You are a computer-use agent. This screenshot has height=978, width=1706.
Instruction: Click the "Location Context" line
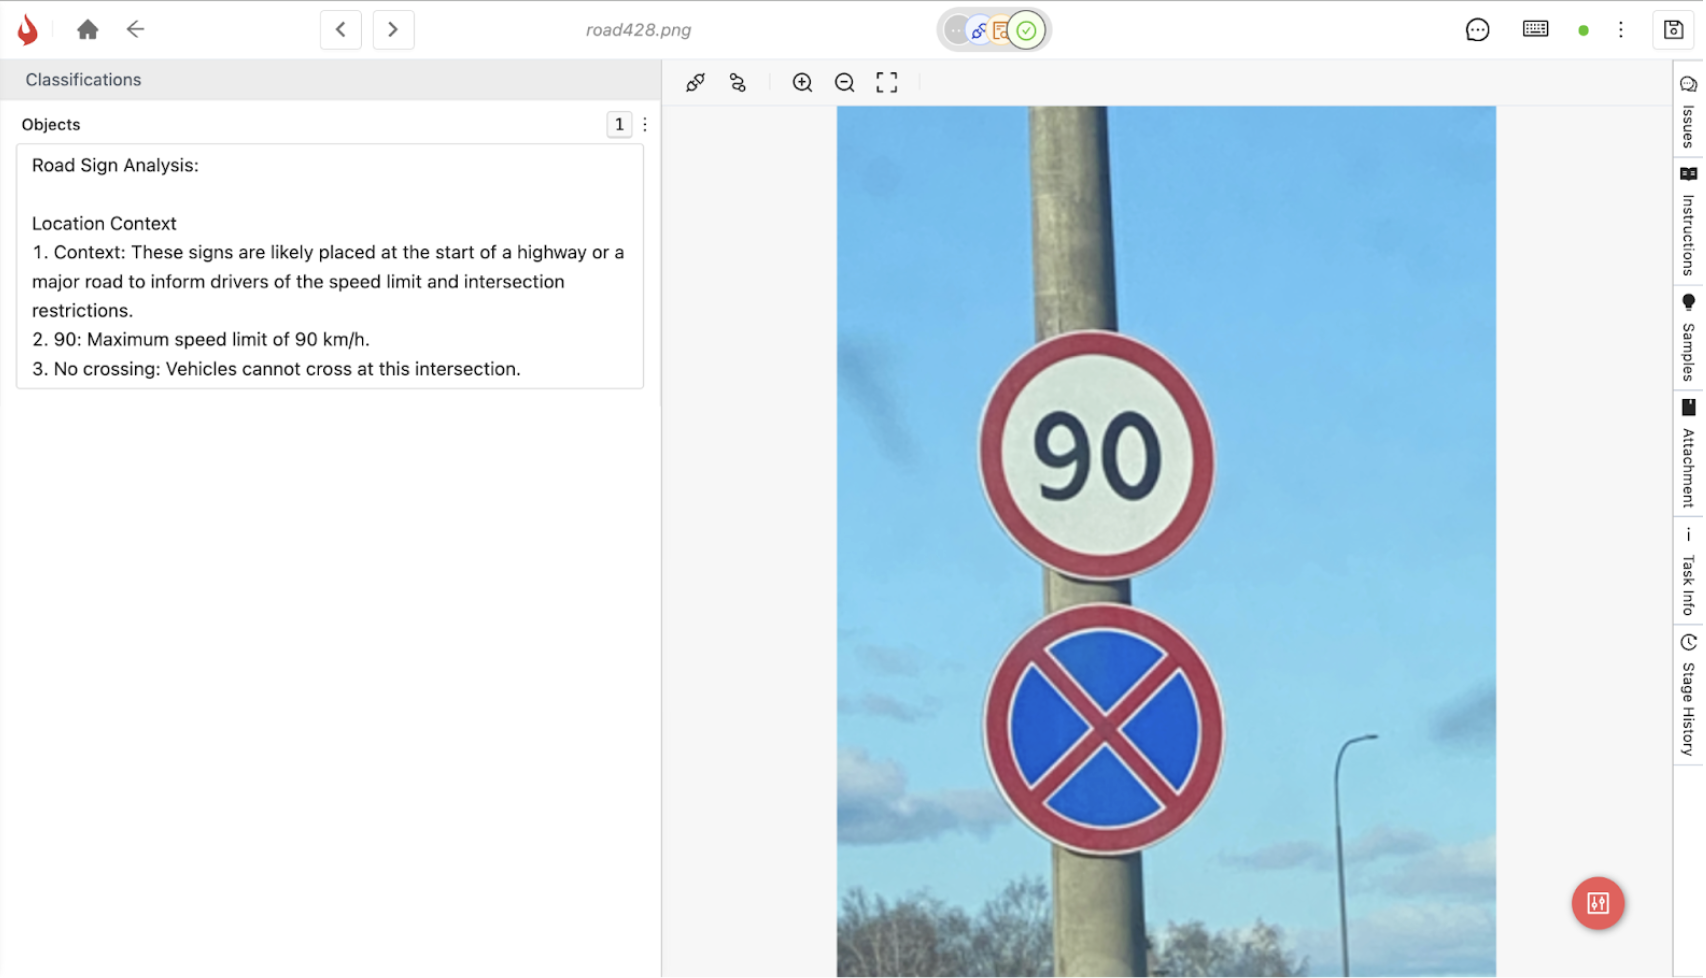pos(104,224)
